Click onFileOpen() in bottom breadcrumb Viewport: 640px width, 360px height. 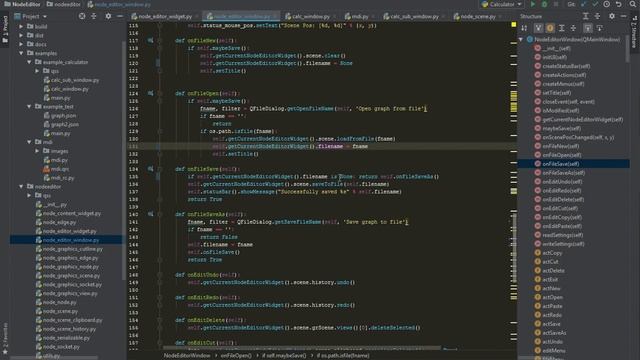236,356
